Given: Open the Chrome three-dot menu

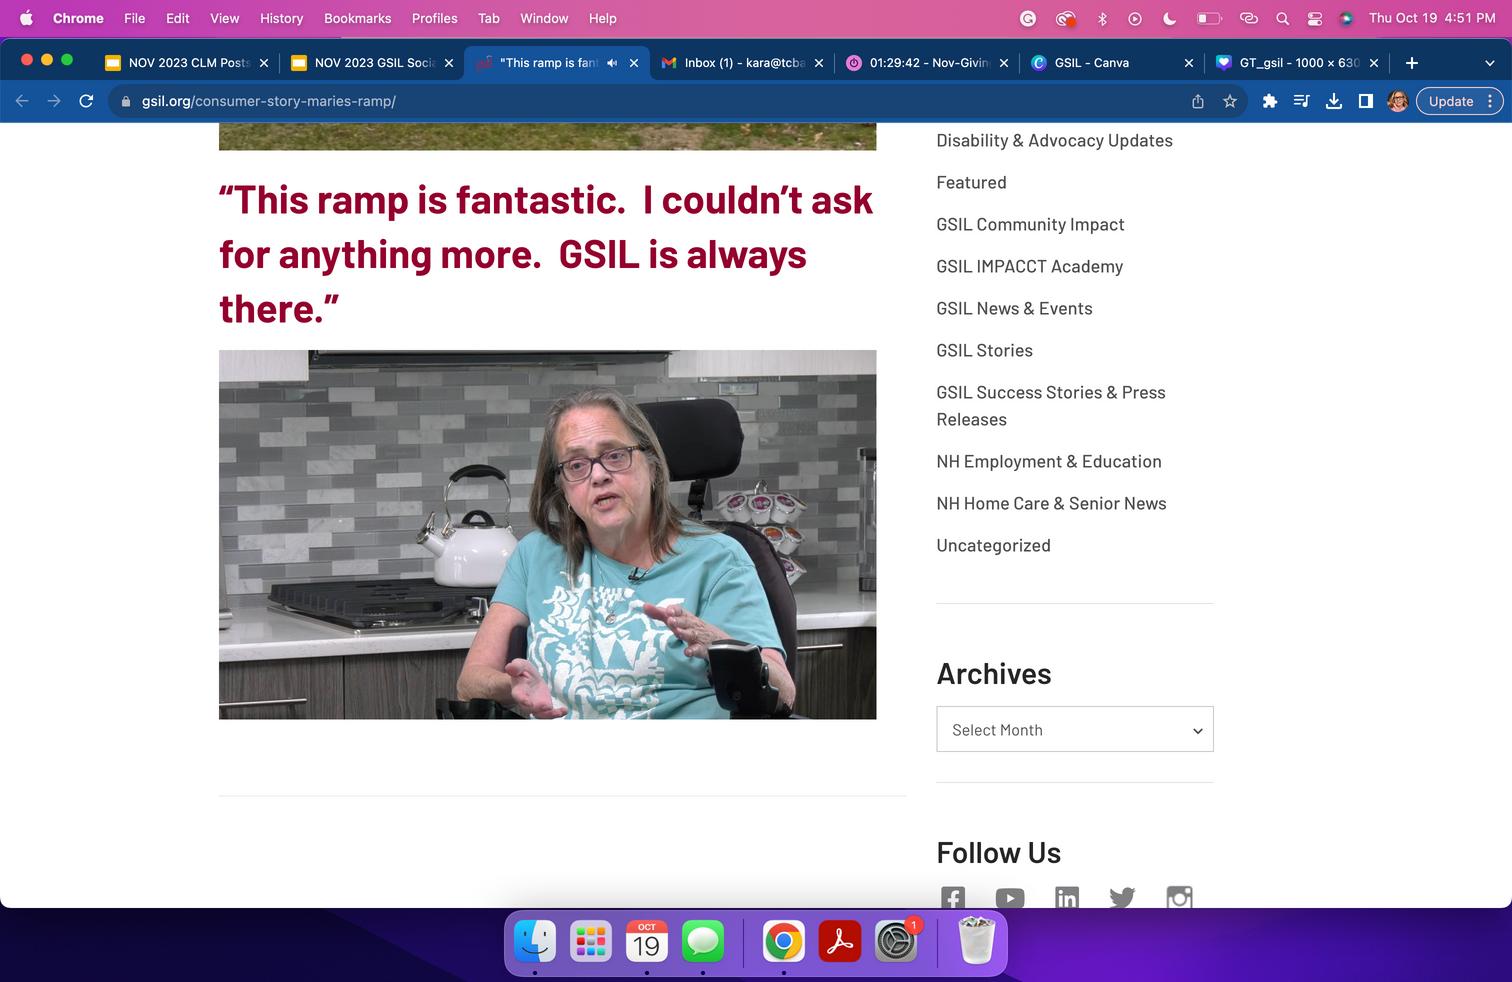Looking at the screenshot, I should point(1490,101).
